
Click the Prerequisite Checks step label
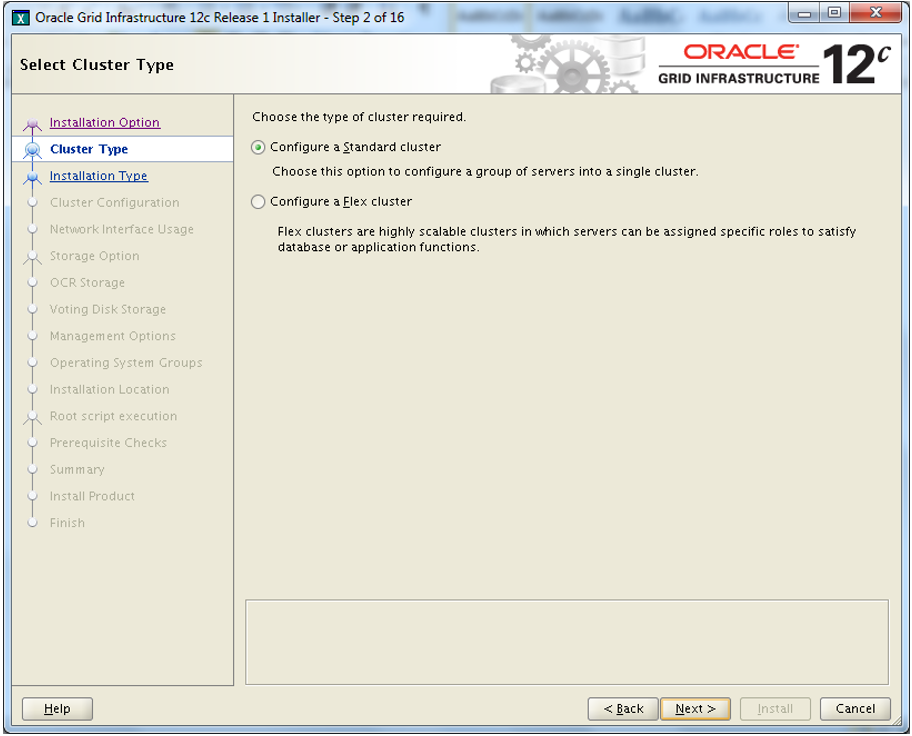pos(108,443)
